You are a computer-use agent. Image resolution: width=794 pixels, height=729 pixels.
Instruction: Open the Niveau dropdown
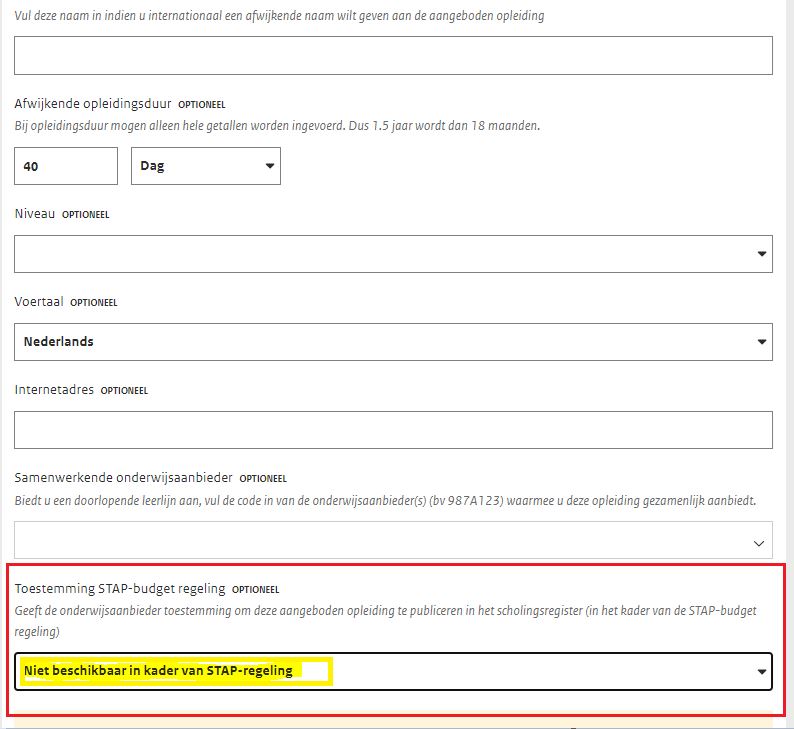tap(393, 254)
